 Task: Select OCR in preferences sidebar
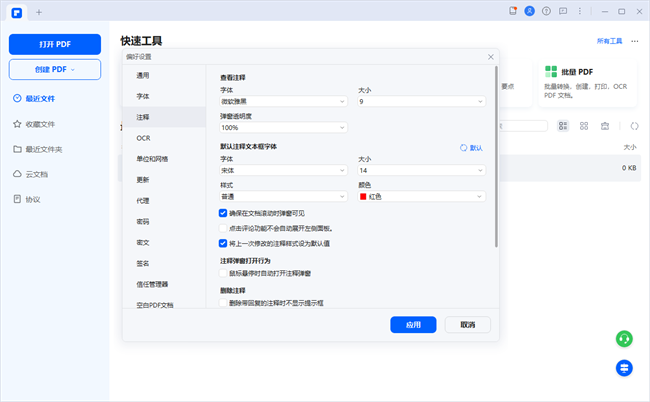pyautogui.click(x=143, y=138)
